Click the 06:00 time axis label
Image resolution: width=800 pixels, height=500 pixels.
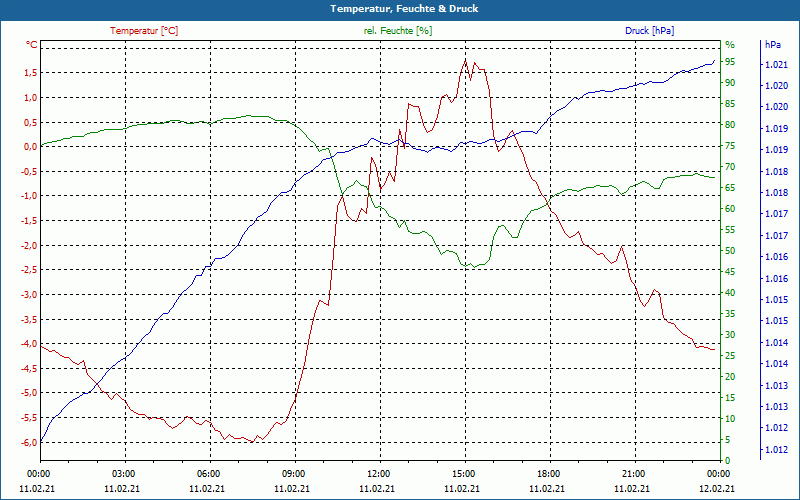pyautogui.click(x=208, y=473)
